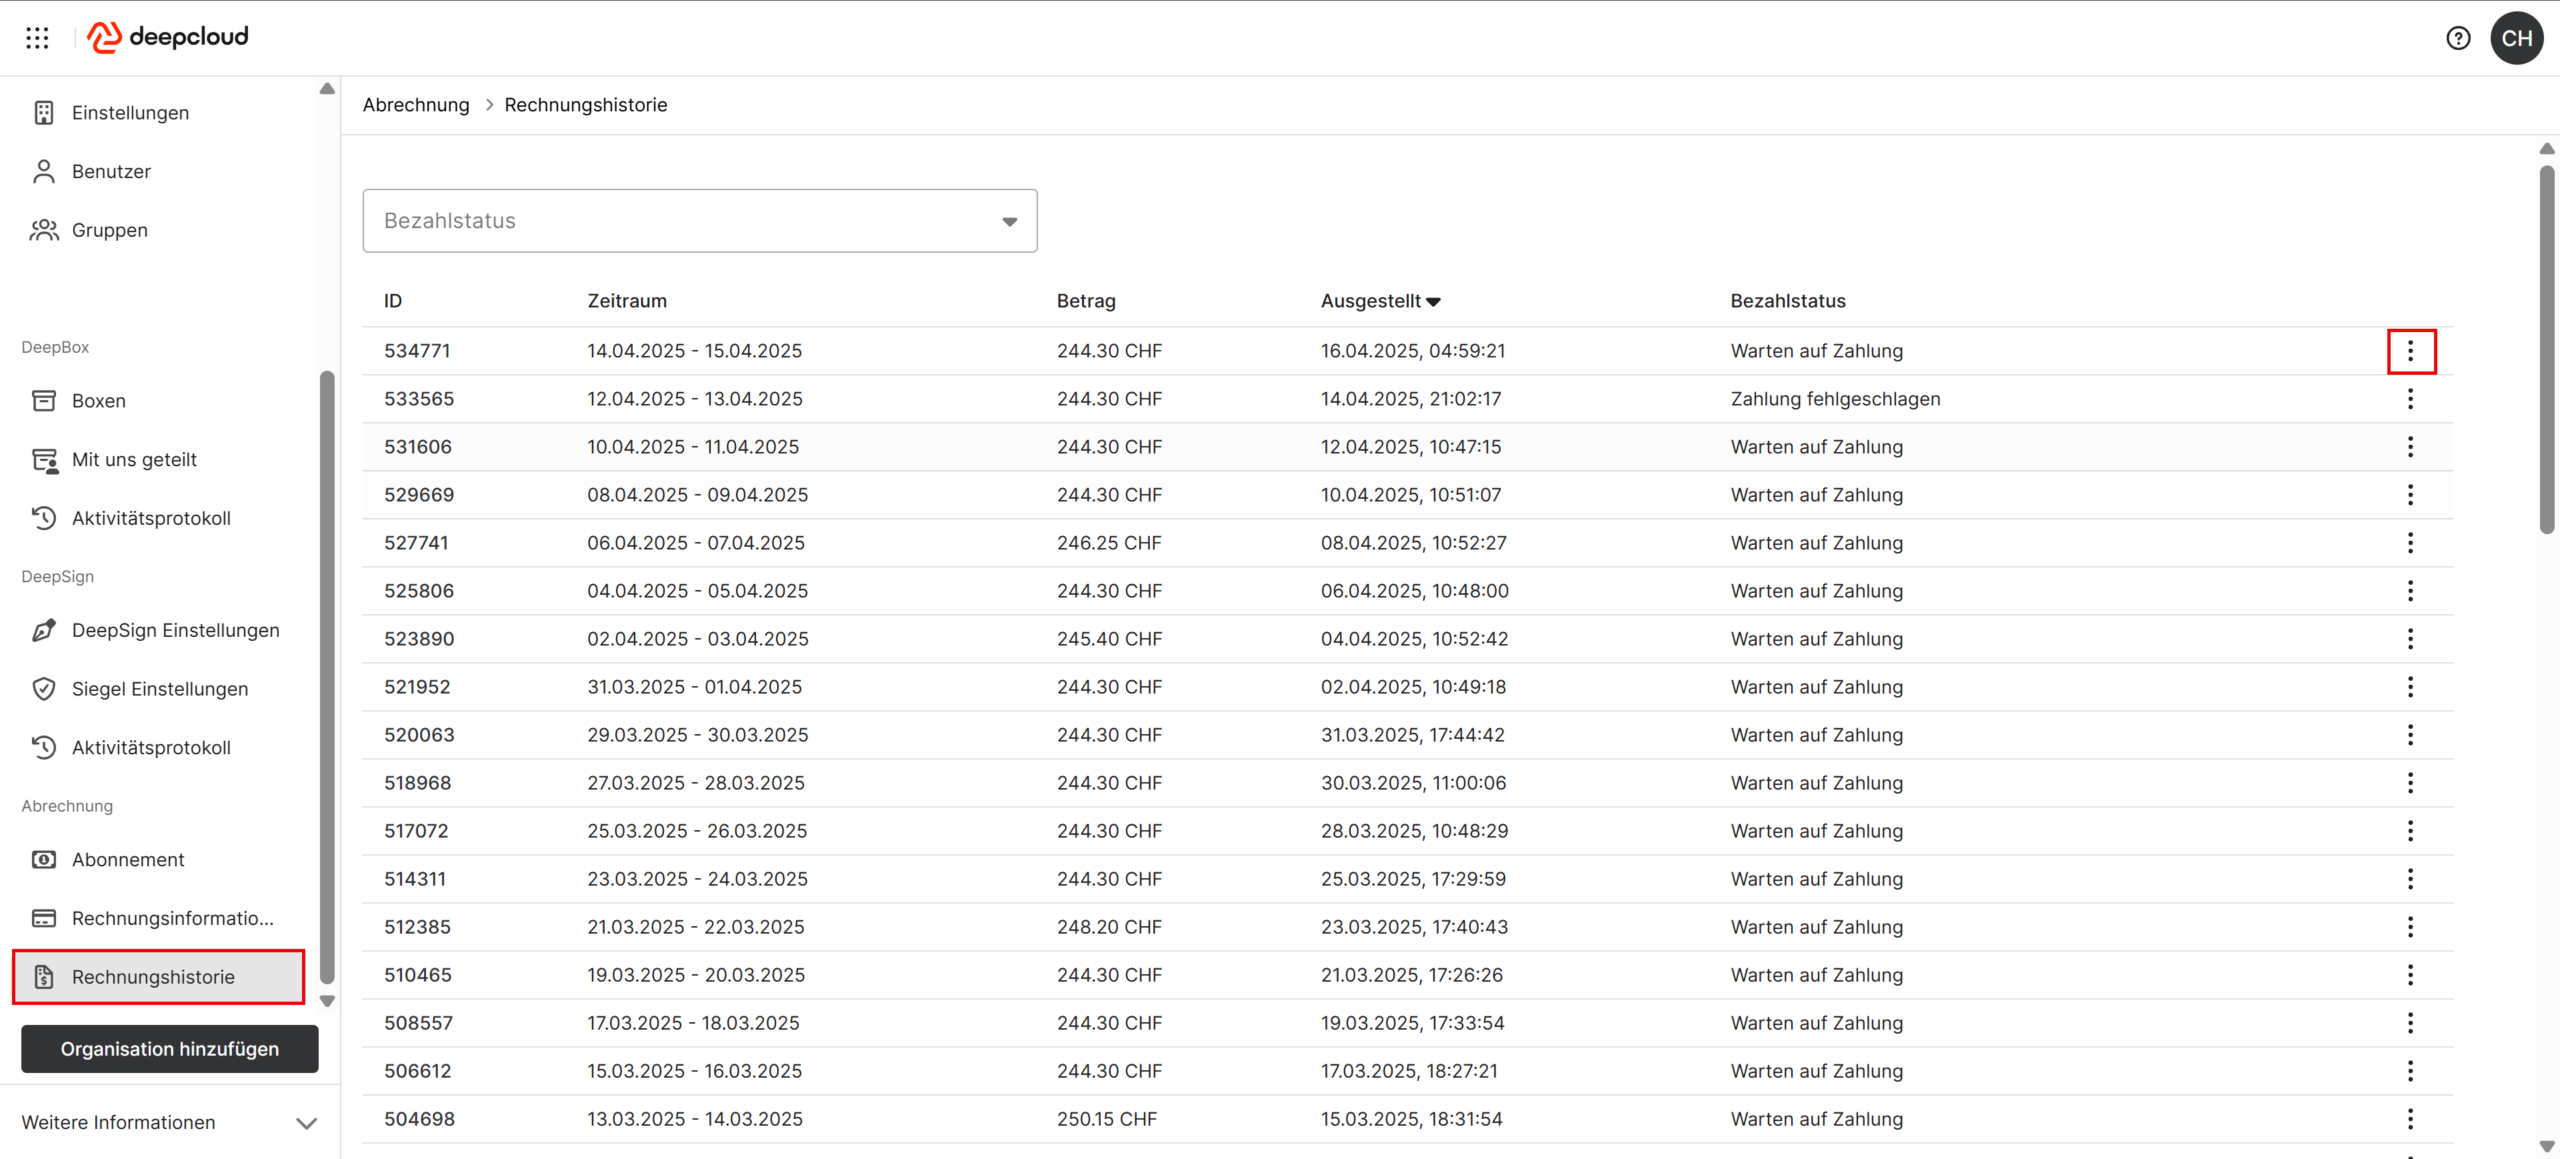The image size is (2560, 1159).
Task: Open Benutzer via person icon
Action: tap(44, 171)
